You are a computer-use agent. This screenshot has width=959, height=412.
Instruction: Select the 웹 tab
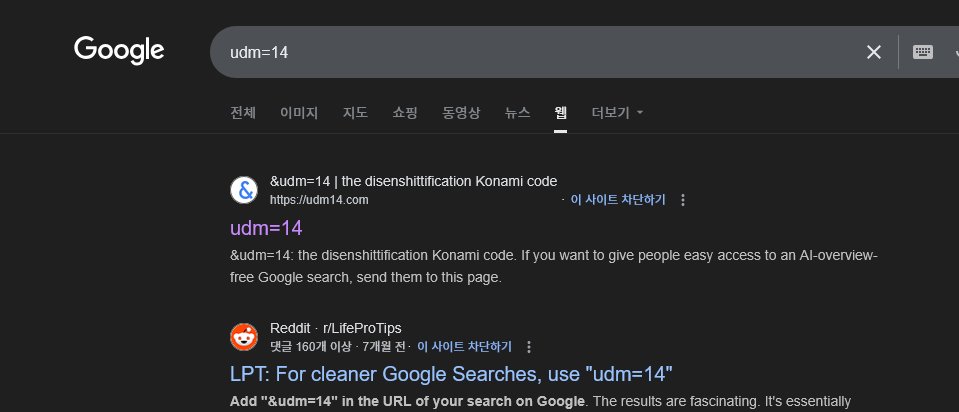(561, 113)
